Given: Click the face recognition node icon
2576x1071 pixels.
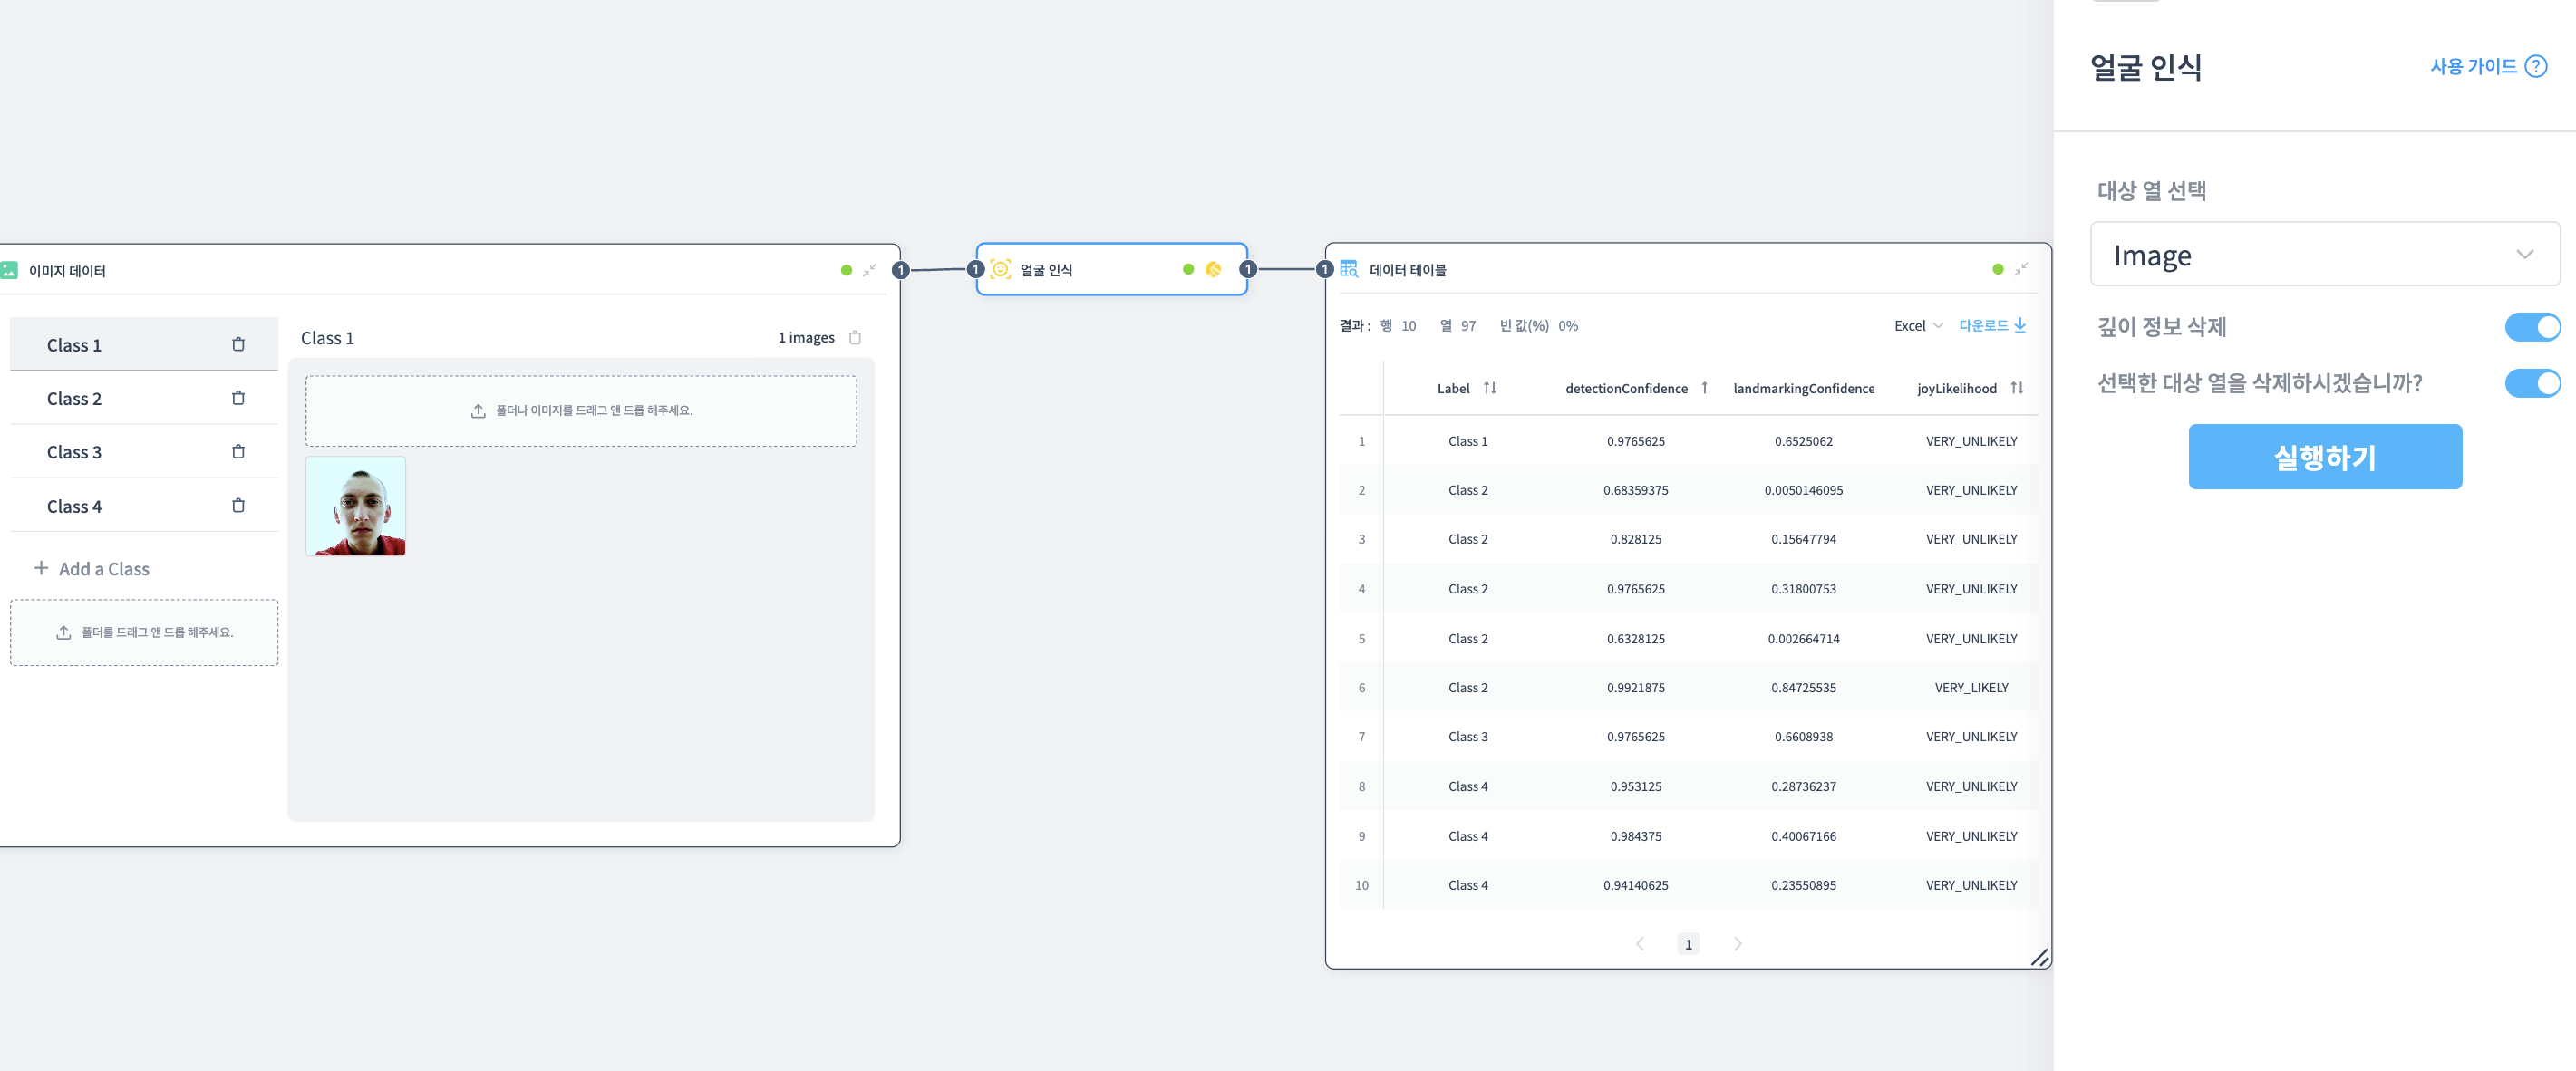Looking at the screenshot, I should pyautogui.click(x=1000, y=269).
